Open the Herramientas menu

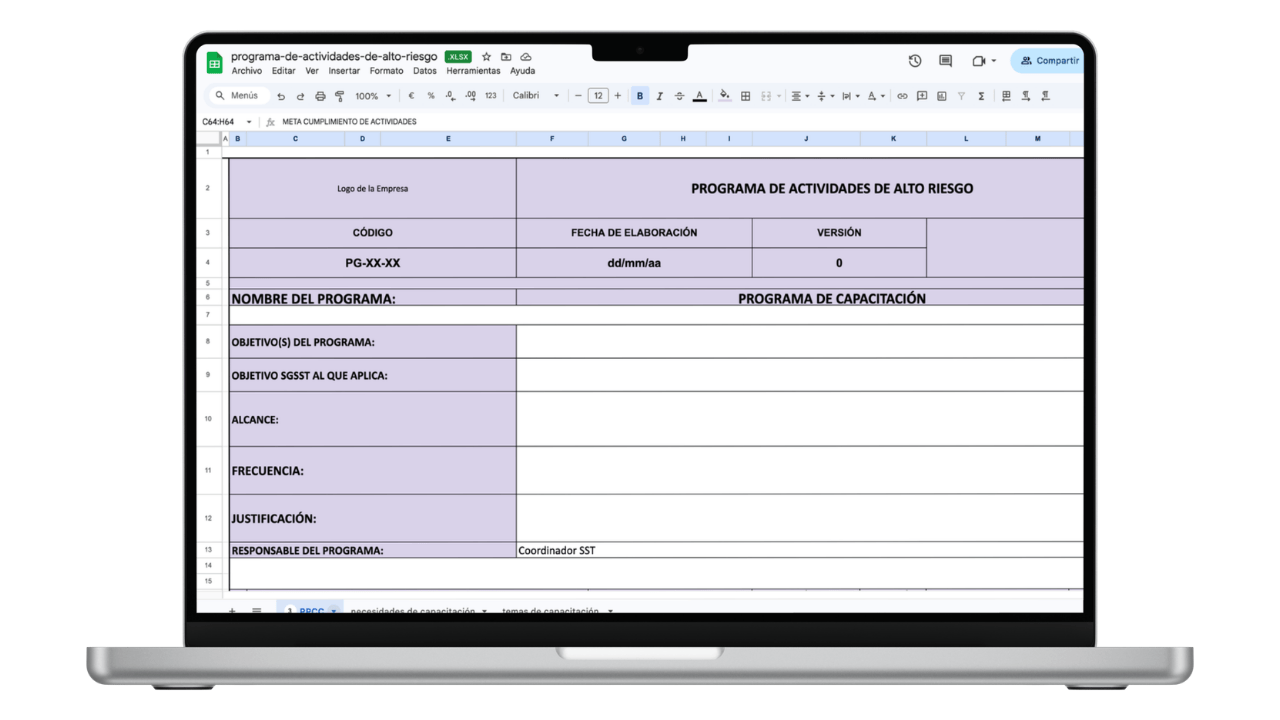473,71
